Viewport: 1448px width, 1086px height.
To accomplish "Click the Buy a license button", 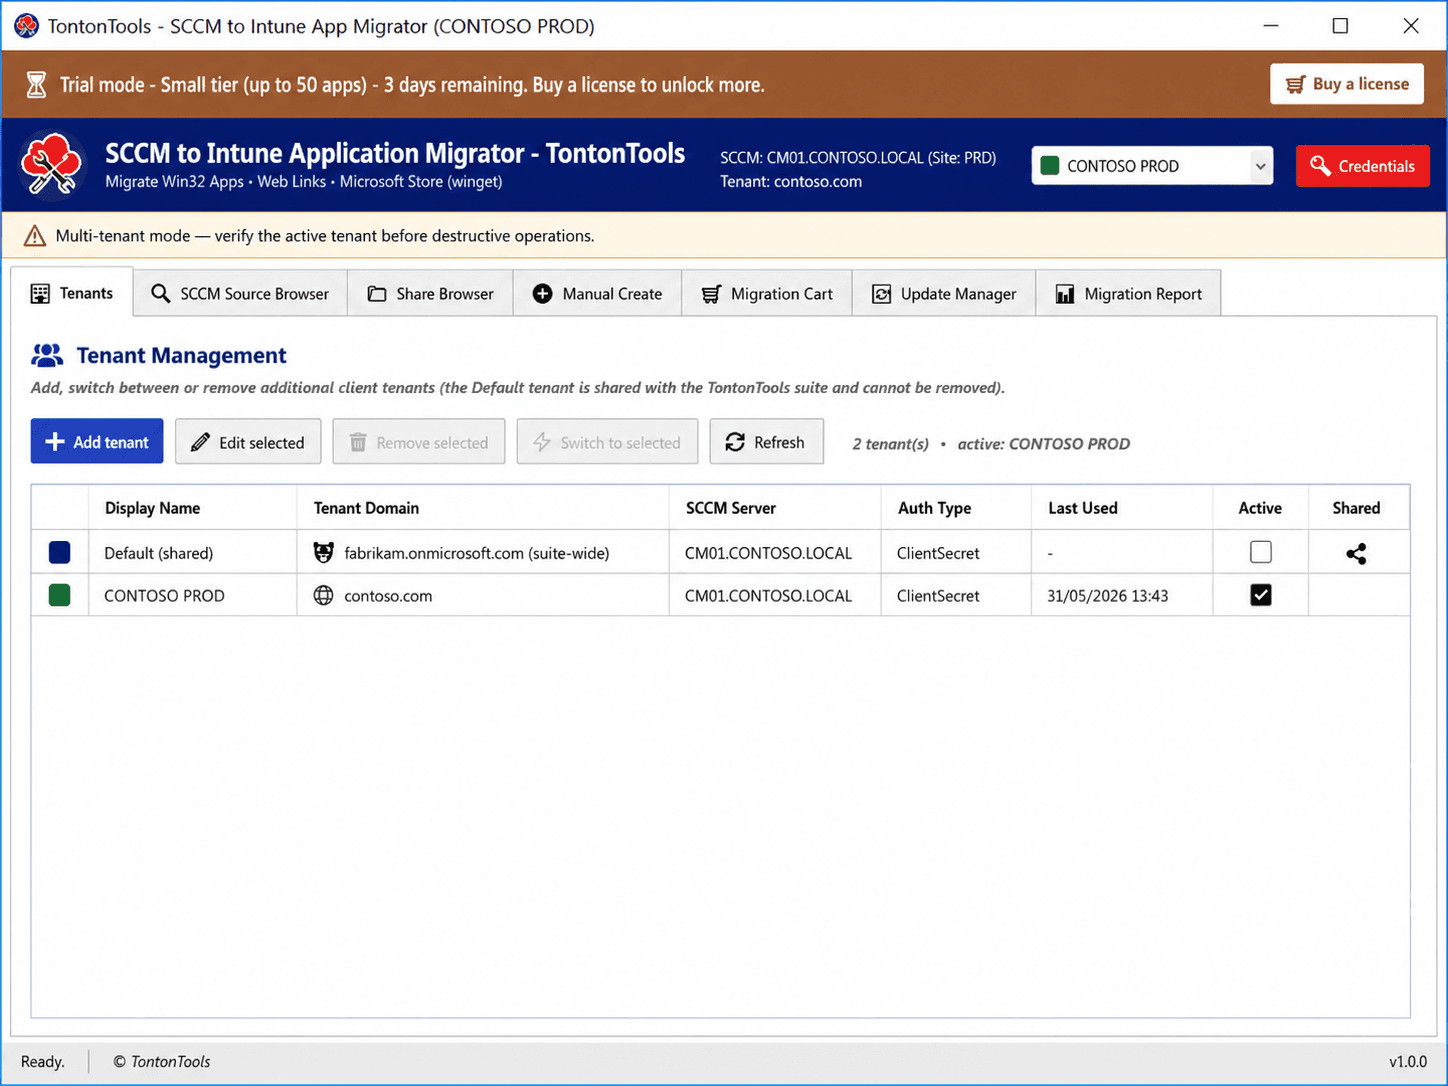I will click(1347, 84).
